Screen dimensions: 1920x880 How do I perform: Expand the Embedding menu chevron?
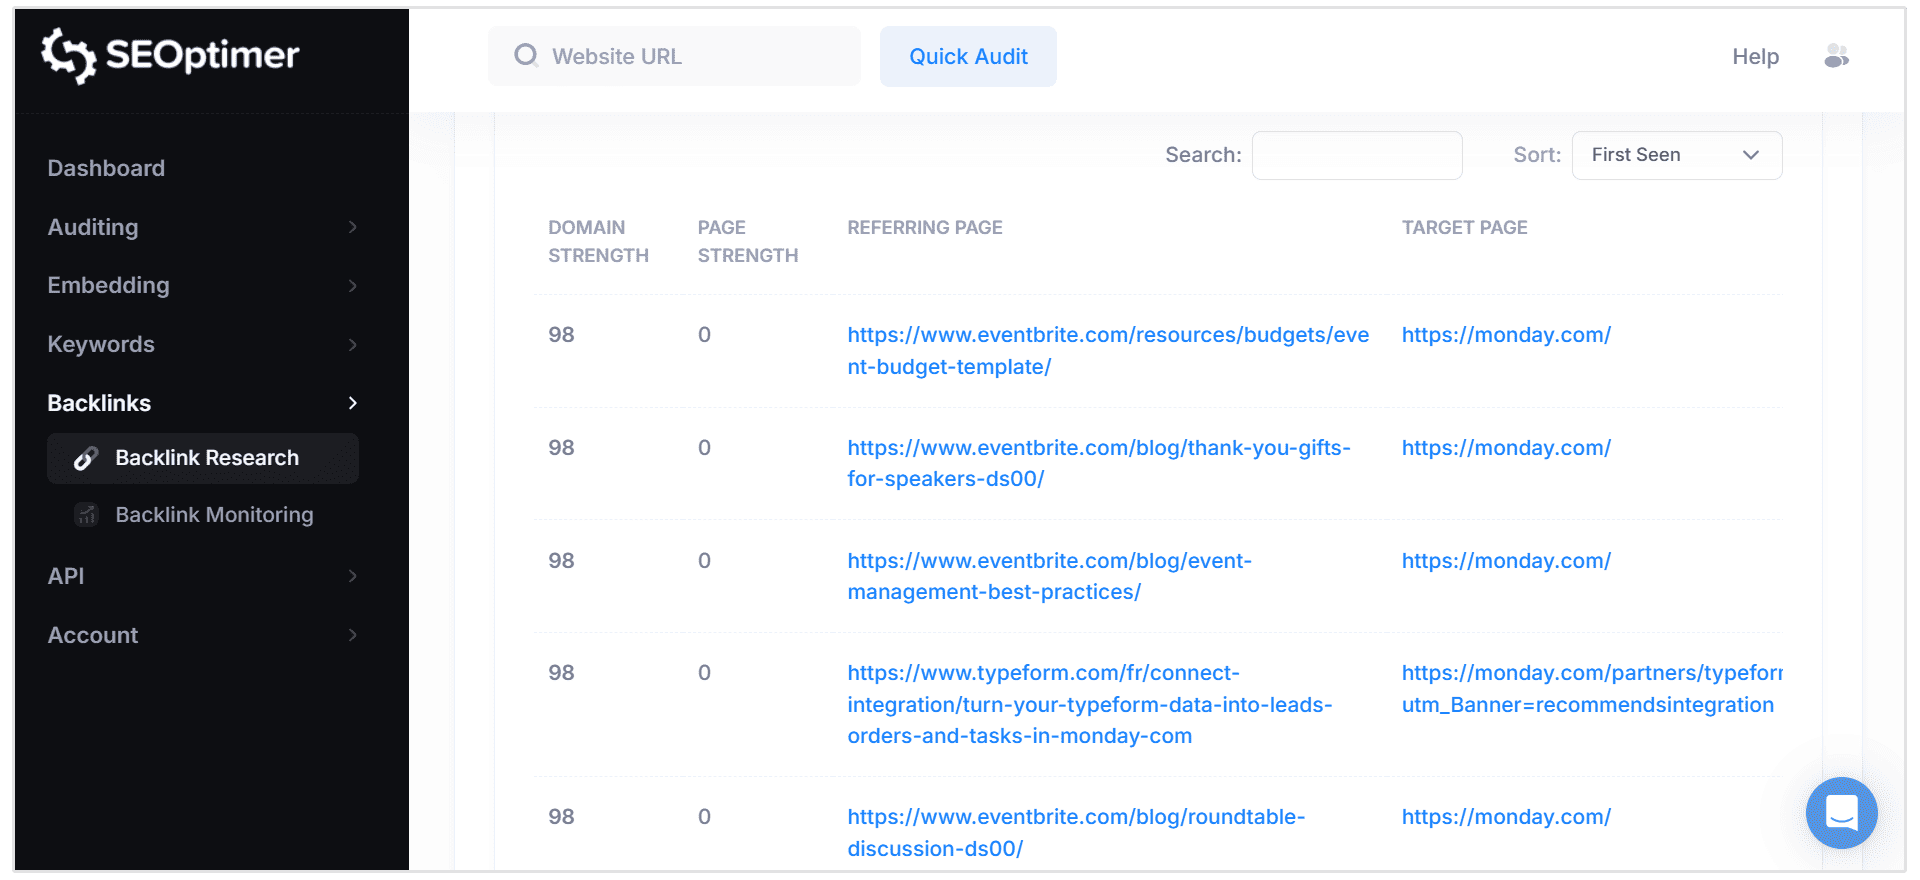pos(352,286)
